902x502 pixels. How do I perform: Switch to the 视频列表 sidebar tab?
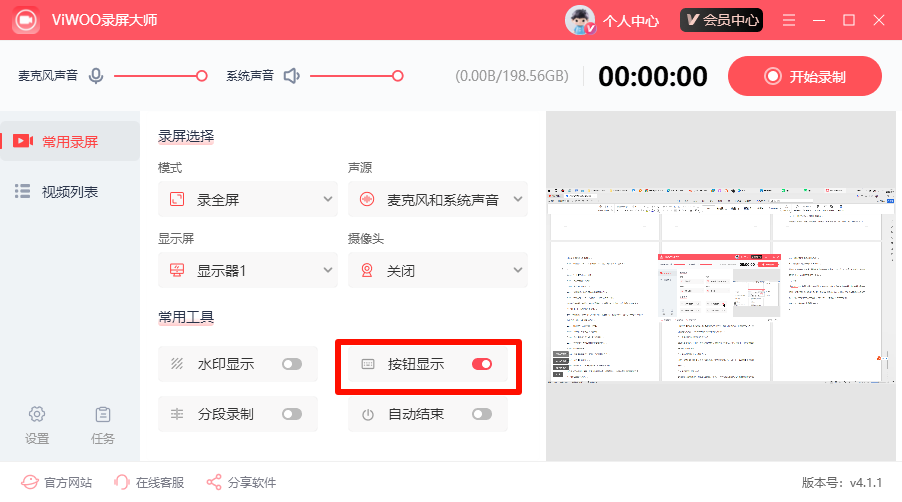70,191
